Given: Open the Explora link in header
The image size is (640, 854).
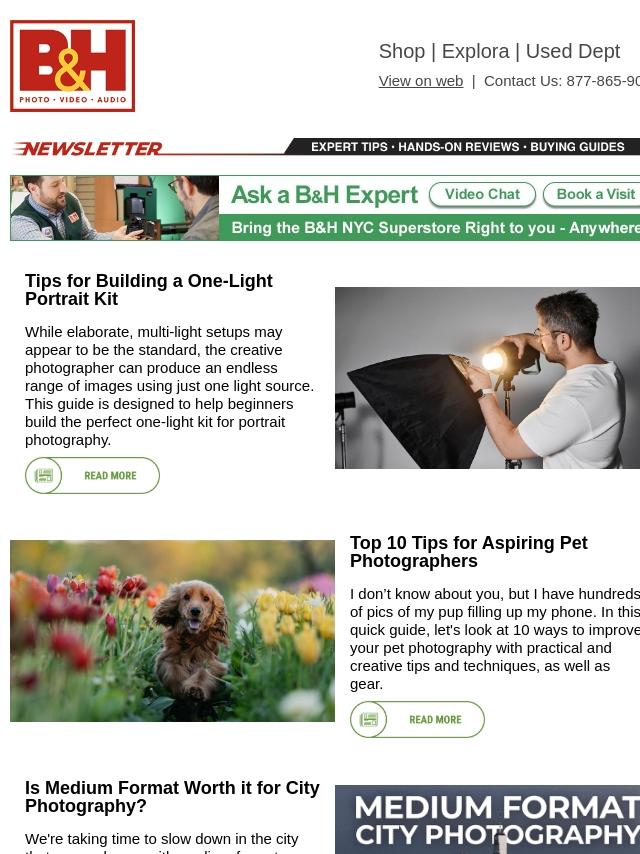Looking at the screenshot, I should [x=475, y=51].
